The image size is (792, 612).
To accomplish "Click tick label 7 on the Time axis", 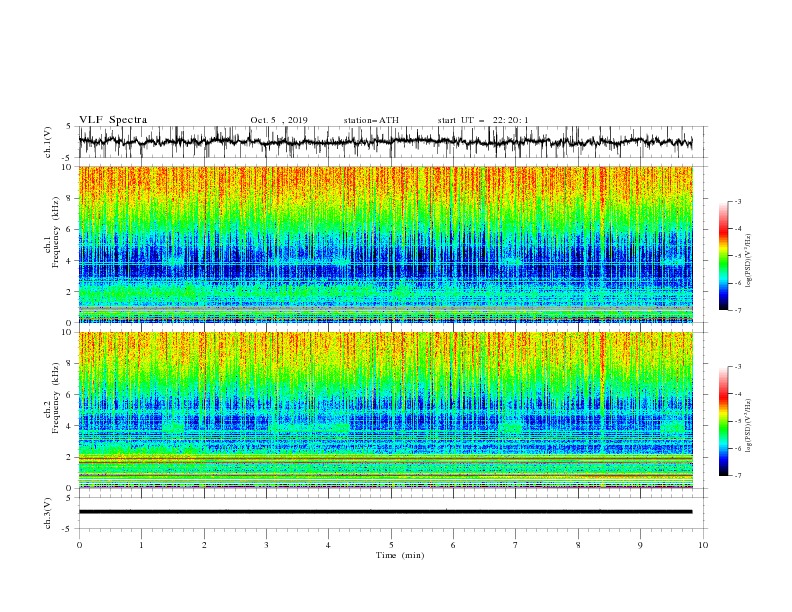I will point(516,545).
